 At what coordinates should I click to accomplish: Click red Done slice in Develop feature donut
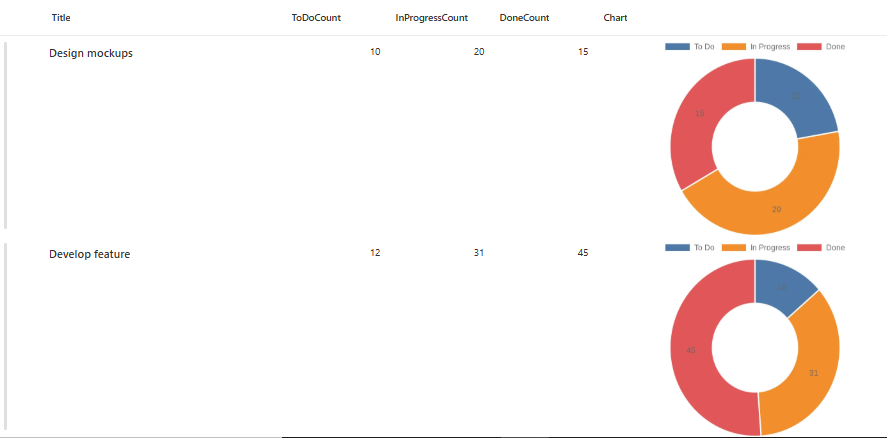tap(691, 350)
